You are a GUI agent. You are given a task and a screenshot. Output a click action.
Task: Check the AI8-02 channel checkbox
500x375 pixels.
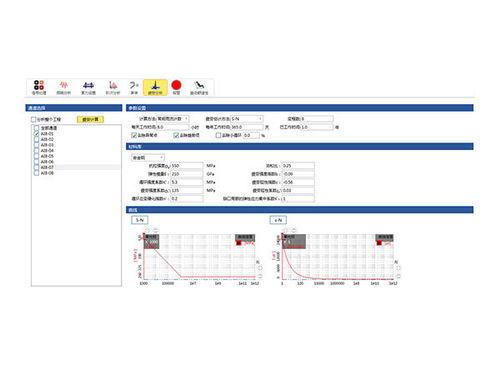tap(37, 139)
